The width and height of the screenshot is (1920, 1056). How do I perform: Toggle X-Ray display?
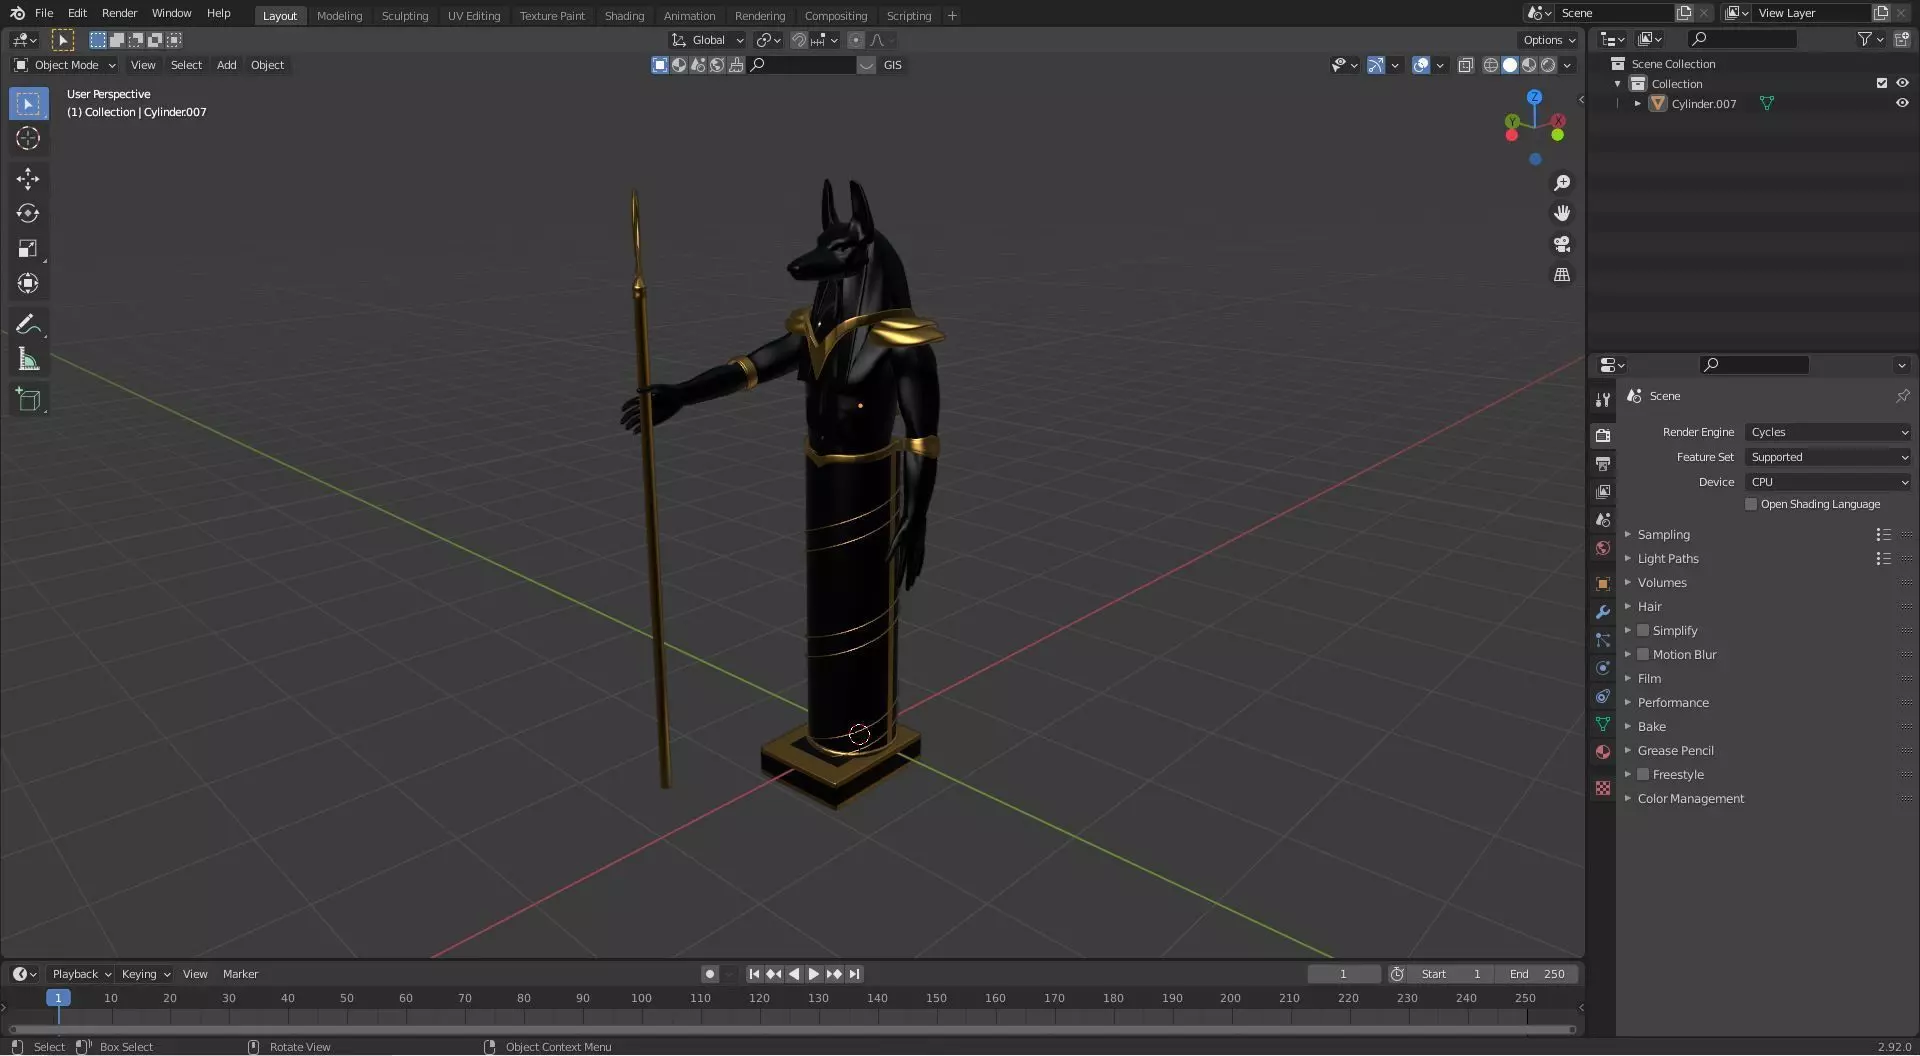point(1465,65)
